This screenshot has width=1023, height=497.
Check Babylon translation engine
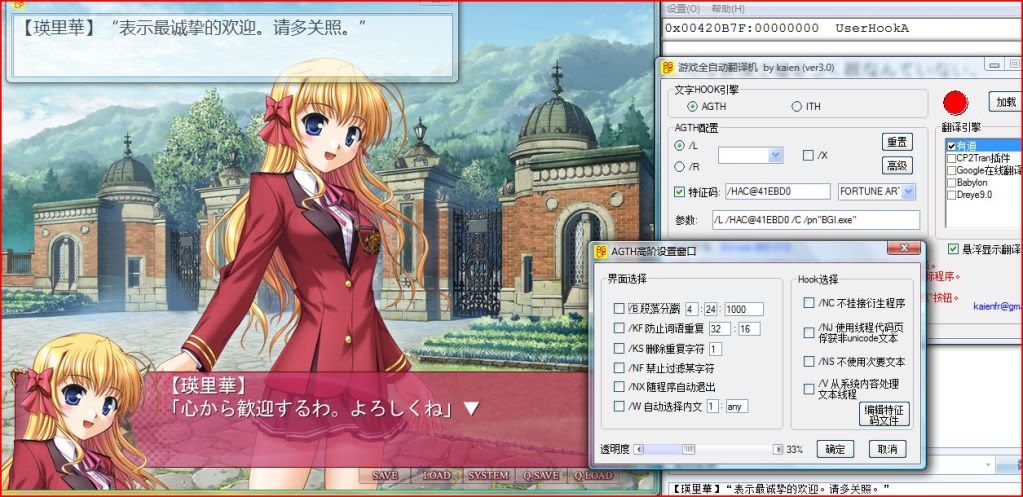(952, 182)
